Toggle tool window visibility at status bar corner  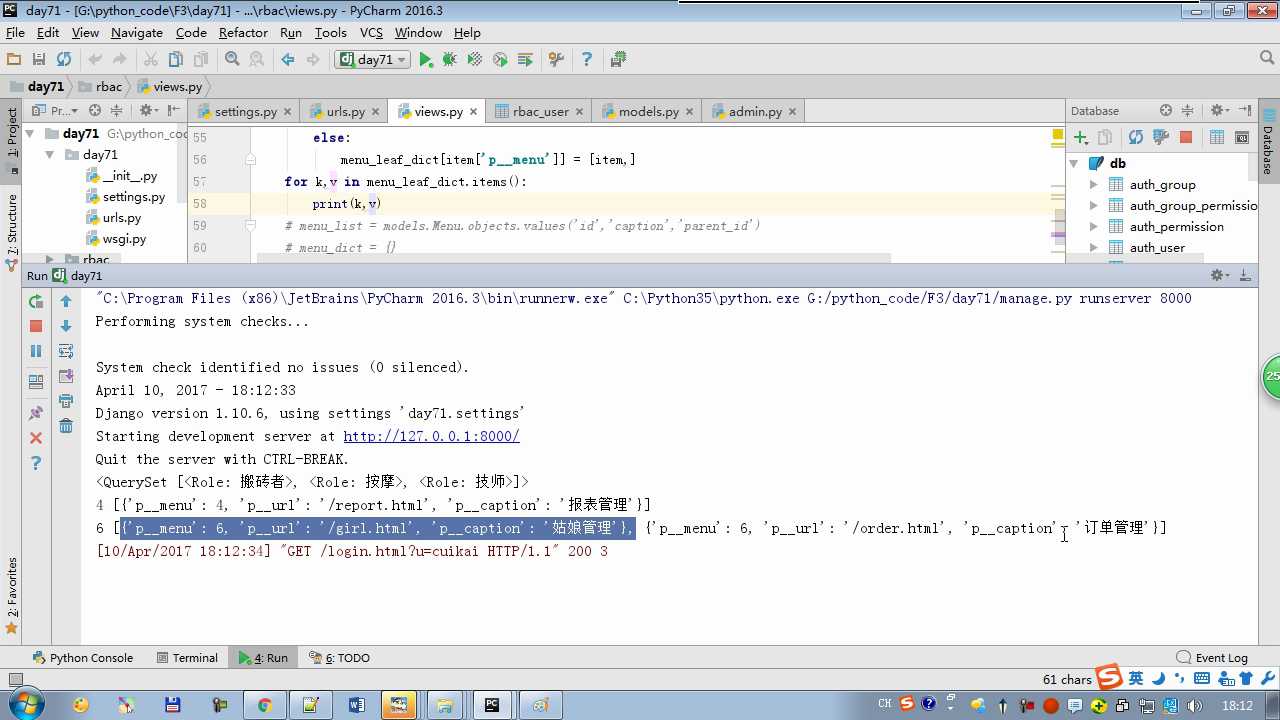pyautogui.click(x=13, y=679)
